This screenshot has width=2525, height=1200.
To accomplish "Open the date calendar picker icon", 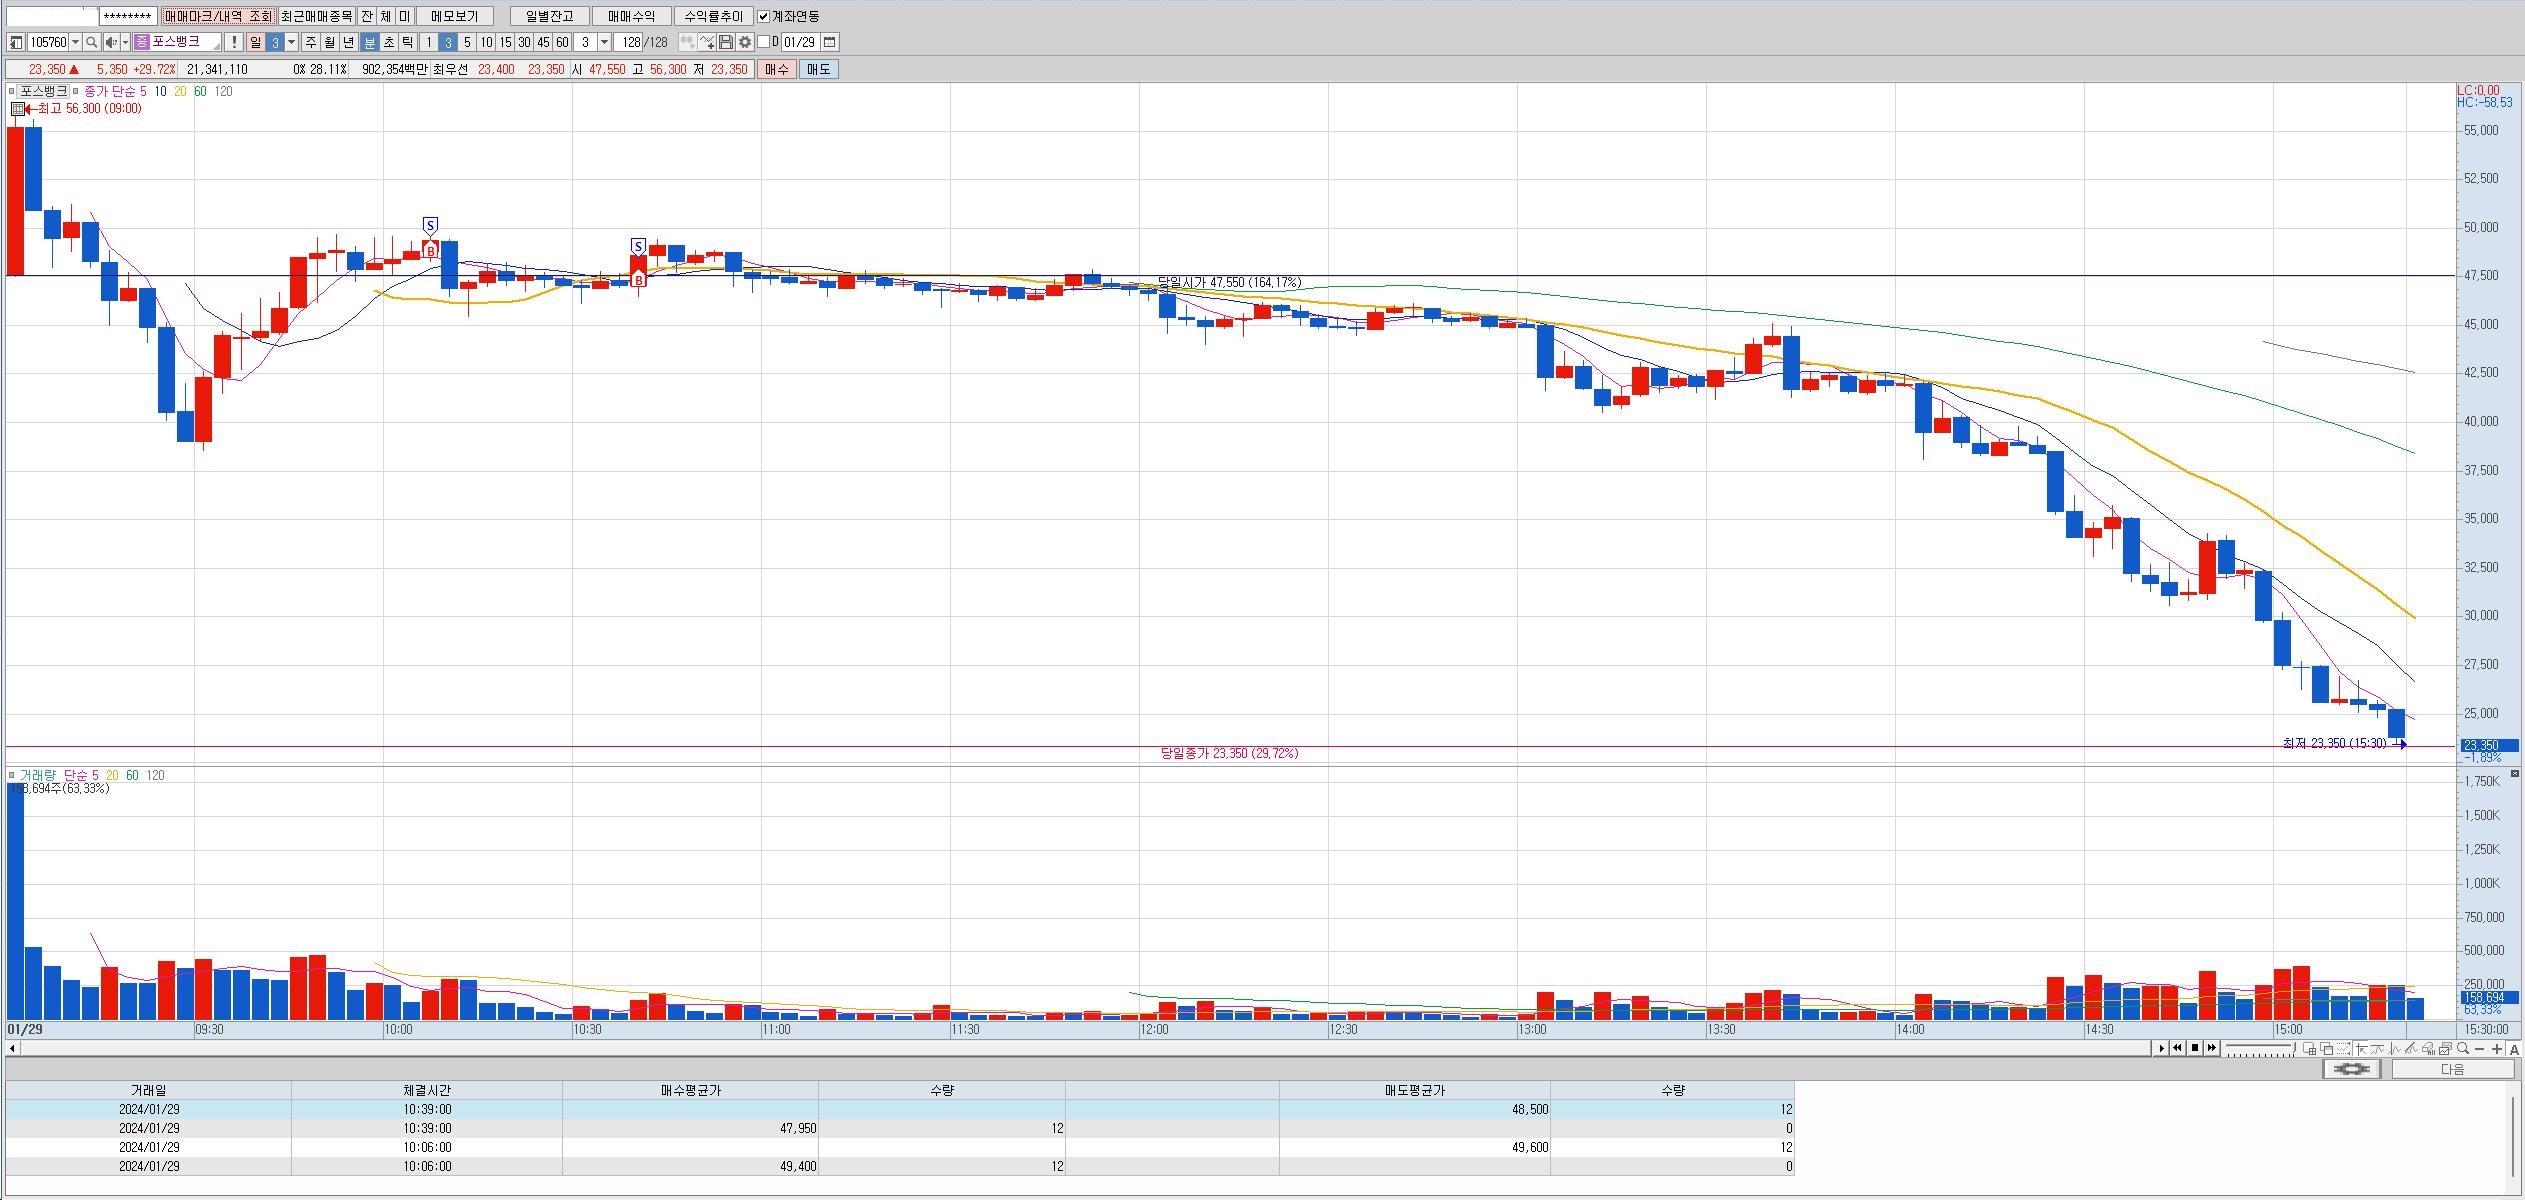I will click(x=830, y=42).
